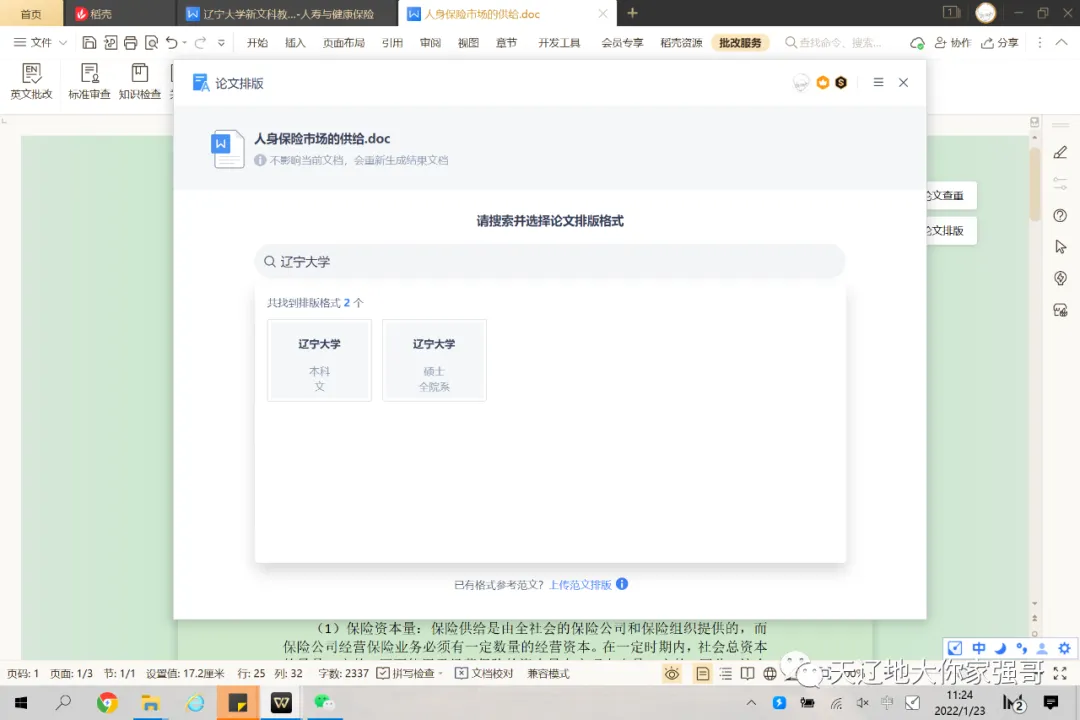Open the dialog hamburger menu
Screen dimensions: 1080x720
click(878, 83)
